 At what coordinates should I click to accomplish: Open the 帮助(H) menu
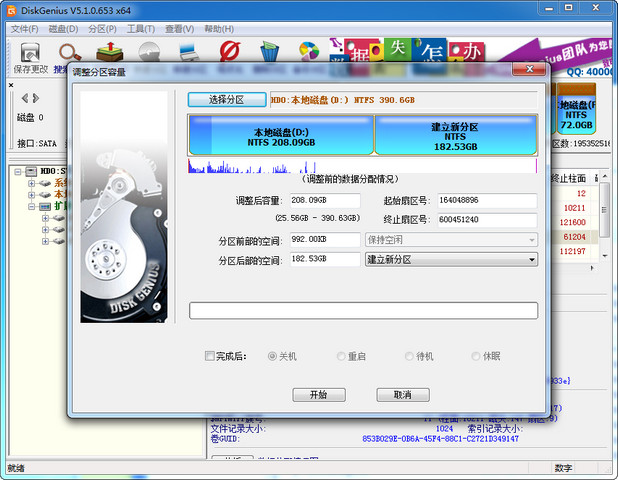click(219, 29)
